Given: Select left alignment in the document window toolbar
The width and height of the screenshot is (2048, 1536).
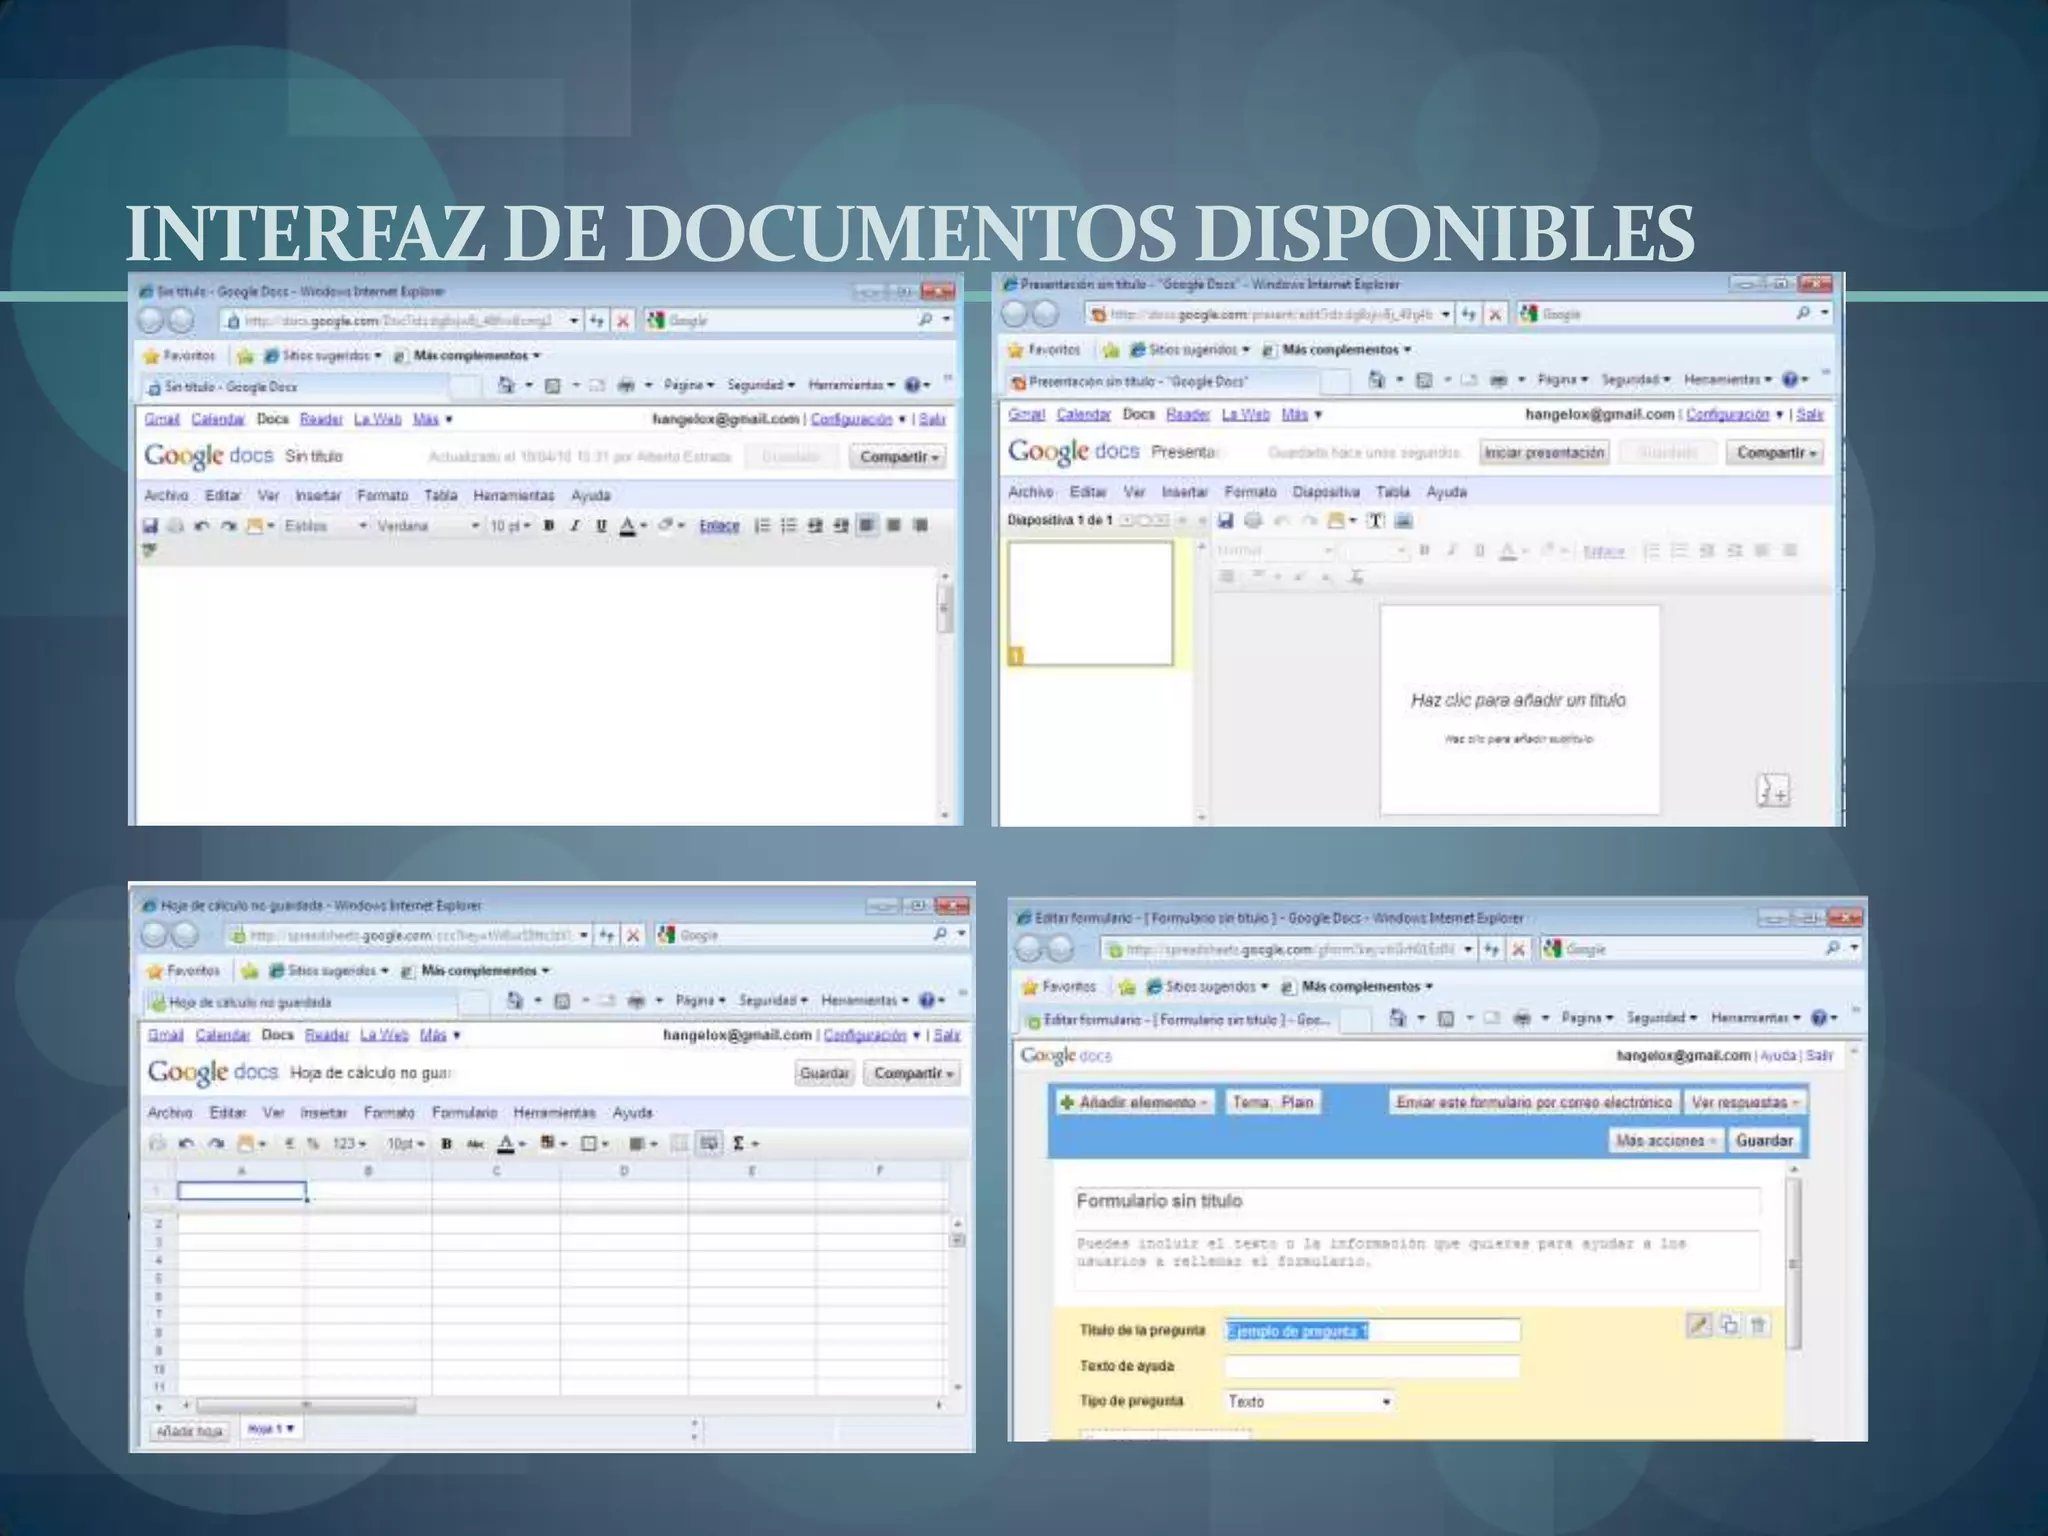Looking at the screenshot, I should click(x=867, y=526).
